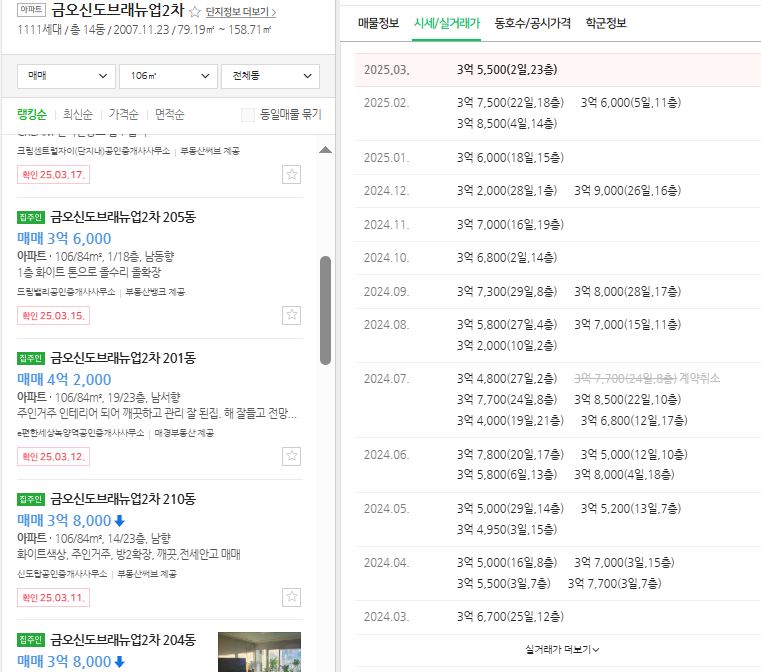Image resolution: width=761 pixels, height=672 pixels.
Task: Bookmark the 205동 listing star
Action: [x=291, y=315]
